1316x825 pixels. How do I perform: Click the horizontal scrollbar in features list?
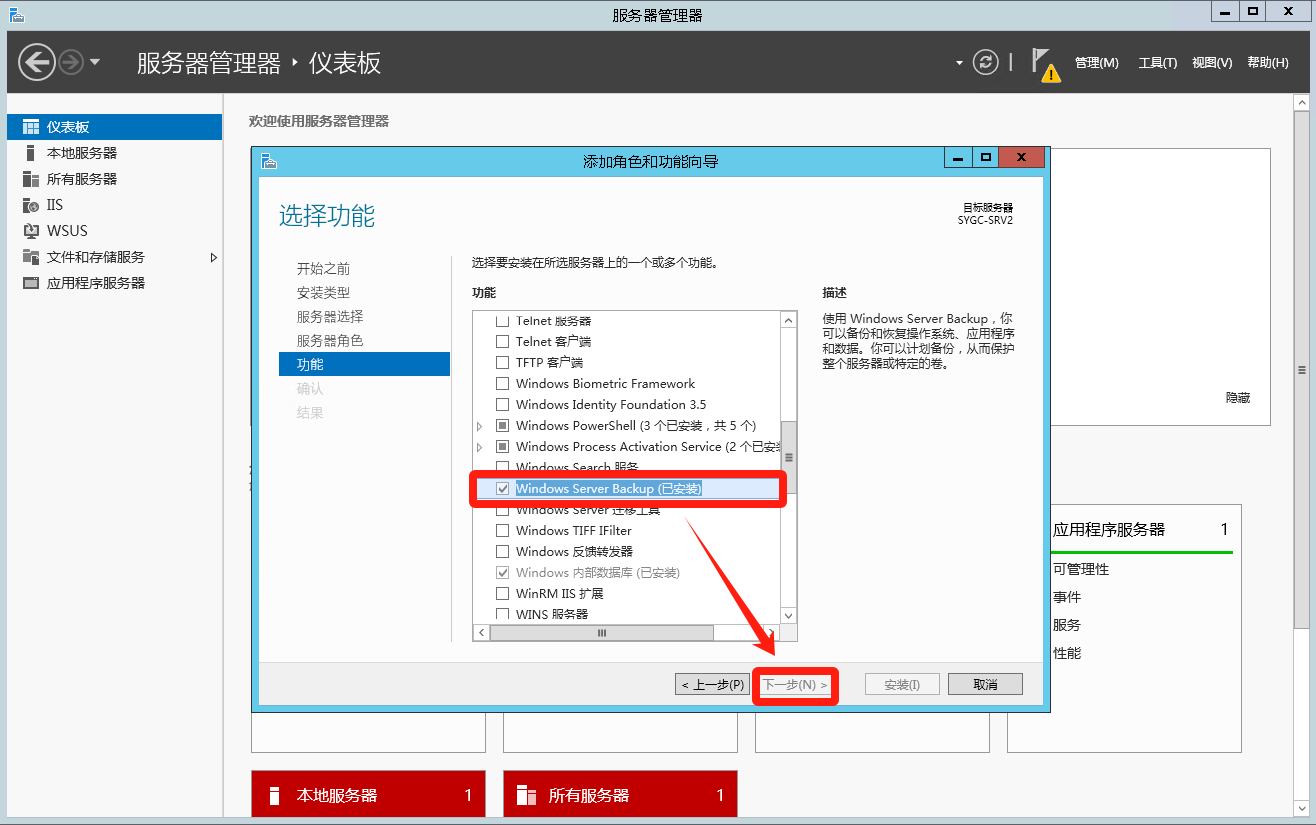point(601,633)
